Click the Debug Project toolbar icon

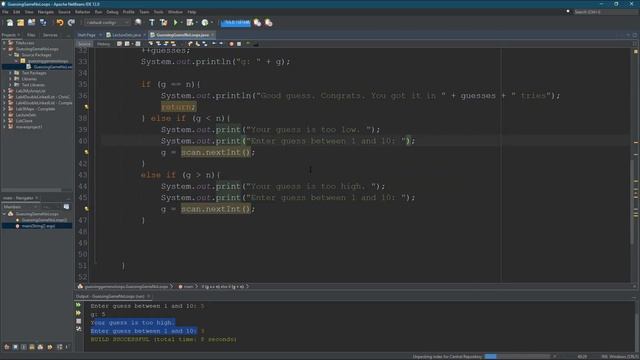coord(190,22)
